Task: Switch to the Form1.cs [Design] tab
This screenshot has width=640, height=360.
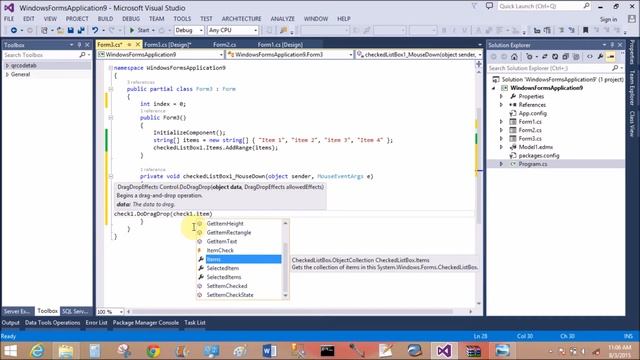Action: pyautogui.click(x=280, y=44)
